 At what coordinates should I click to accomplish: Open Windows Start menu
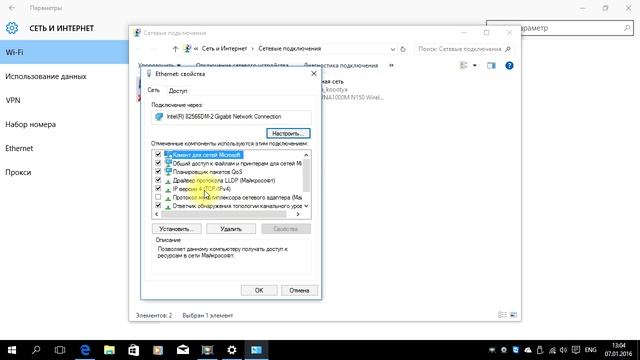pos(12,350)
